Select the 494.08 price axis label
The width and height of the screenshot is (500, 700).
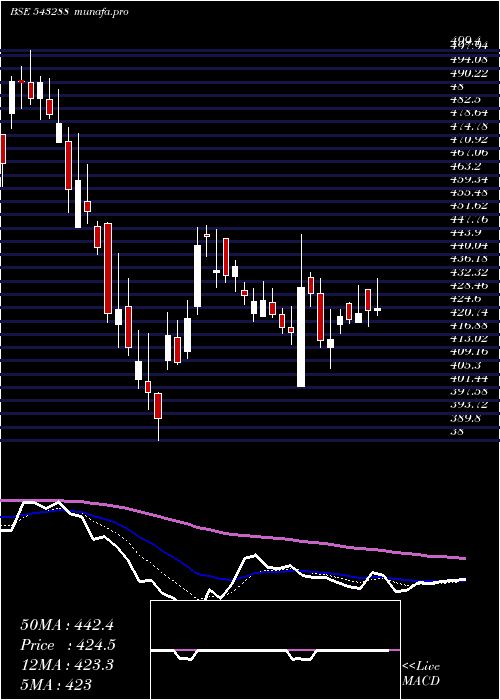coord(469,59)
